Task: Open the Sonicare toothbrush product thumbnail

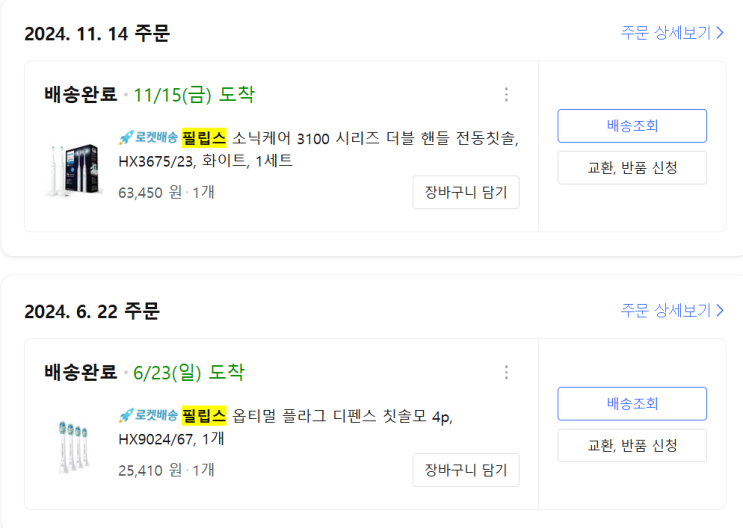Action: pyautogui.click(x=74, y=169)
